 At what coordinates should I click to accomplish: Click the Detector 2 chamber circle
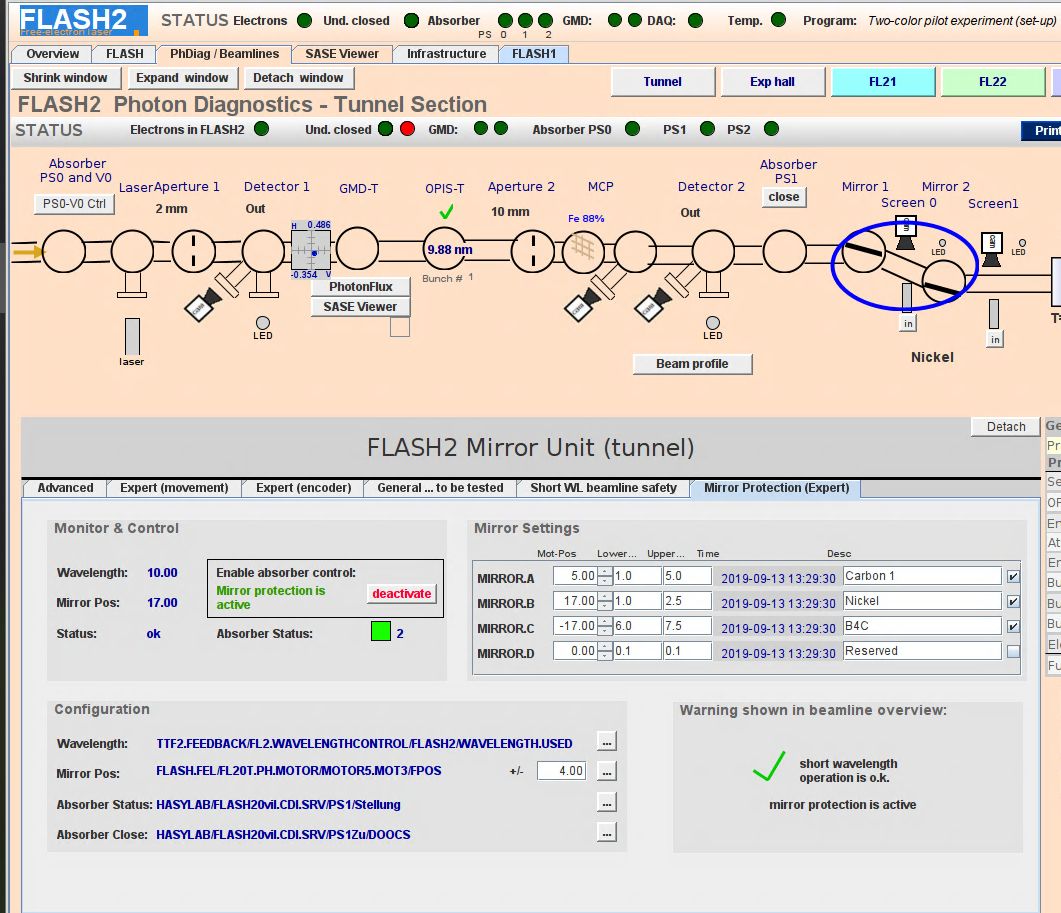713,252
